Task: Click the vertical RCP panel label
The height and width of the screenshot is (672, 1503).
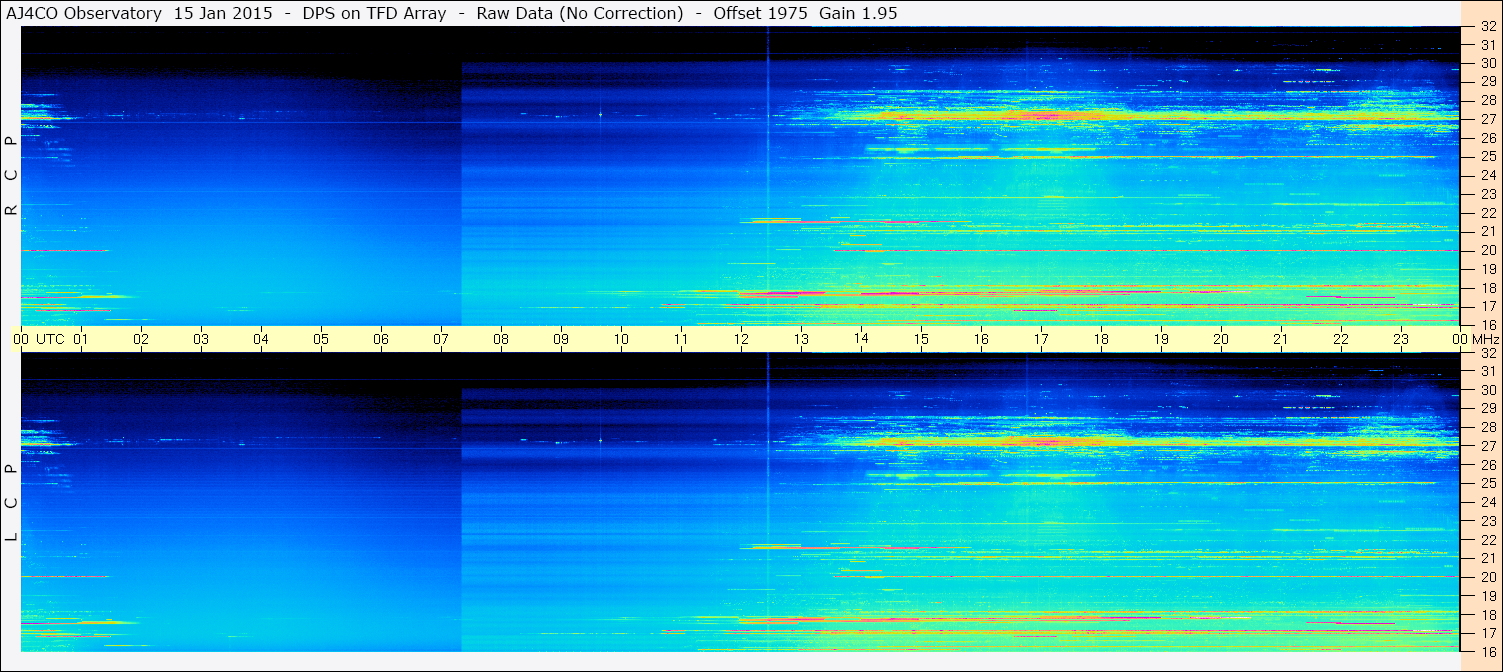Action: coord(11,176)
